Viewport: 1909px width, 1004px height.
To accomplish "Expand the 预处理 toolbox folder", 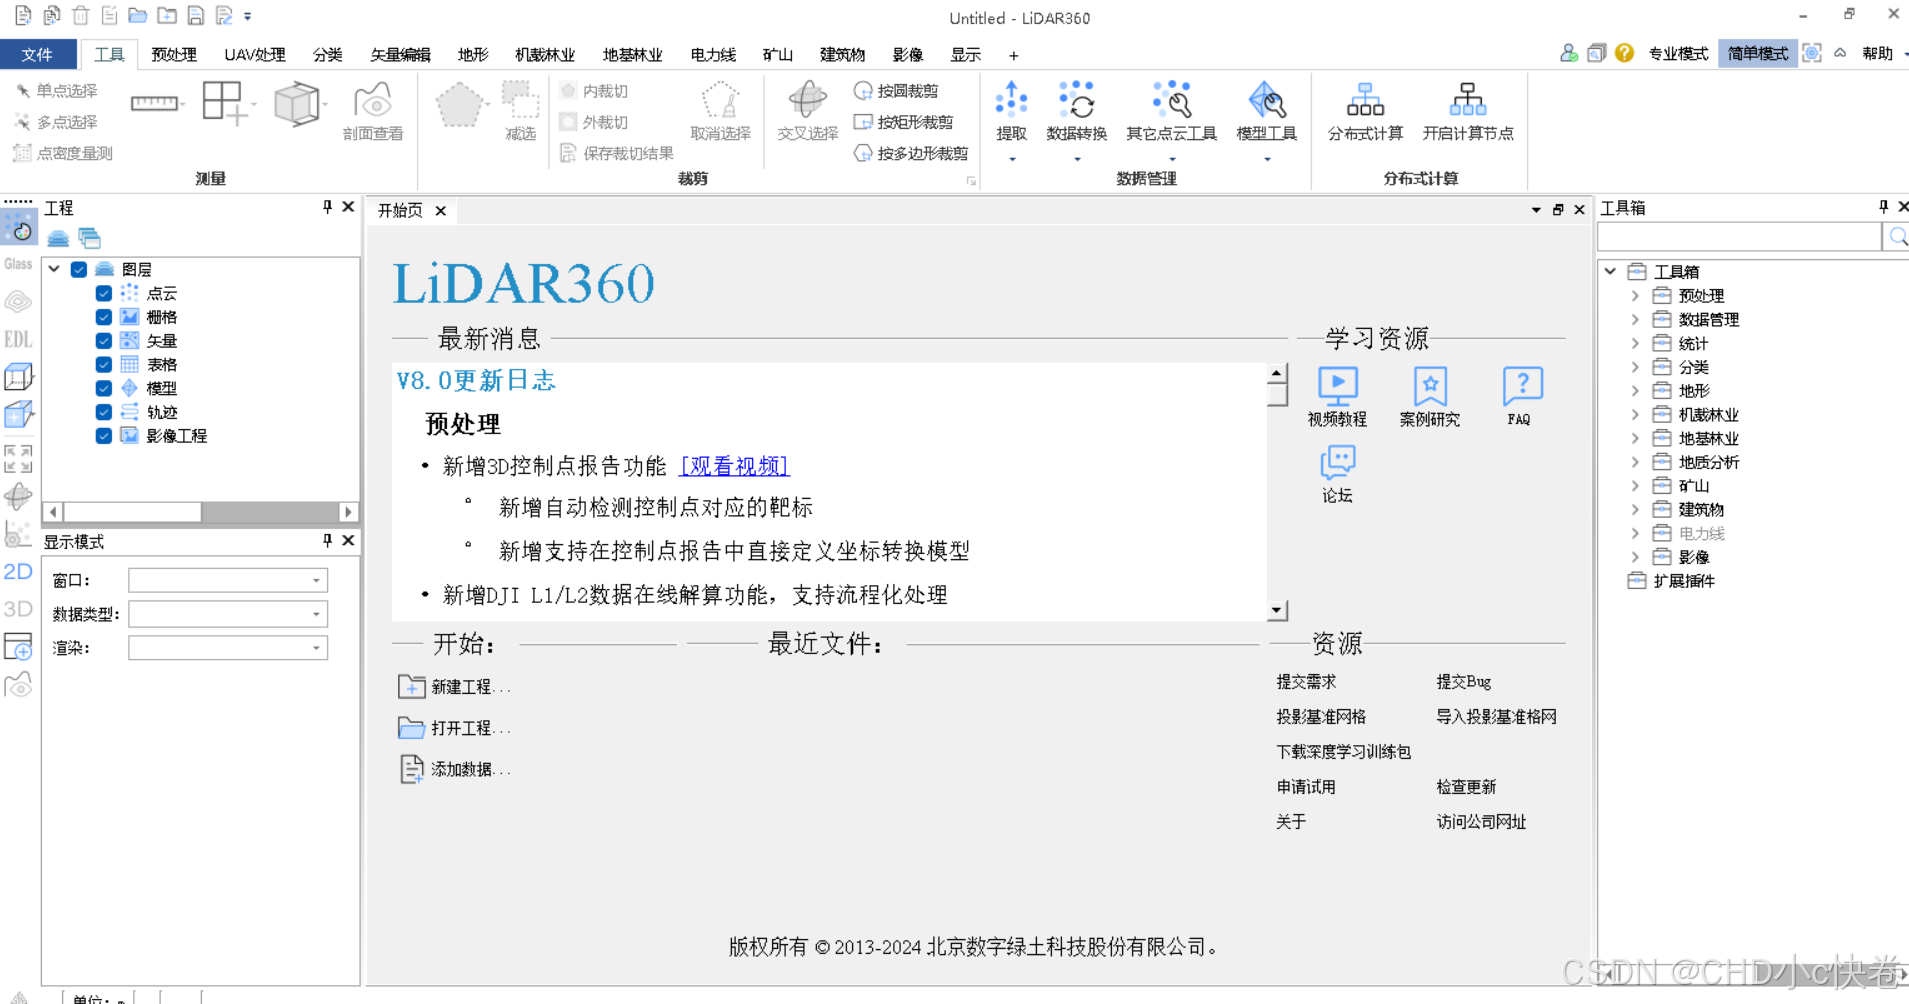I will (x=1635, y=296).
